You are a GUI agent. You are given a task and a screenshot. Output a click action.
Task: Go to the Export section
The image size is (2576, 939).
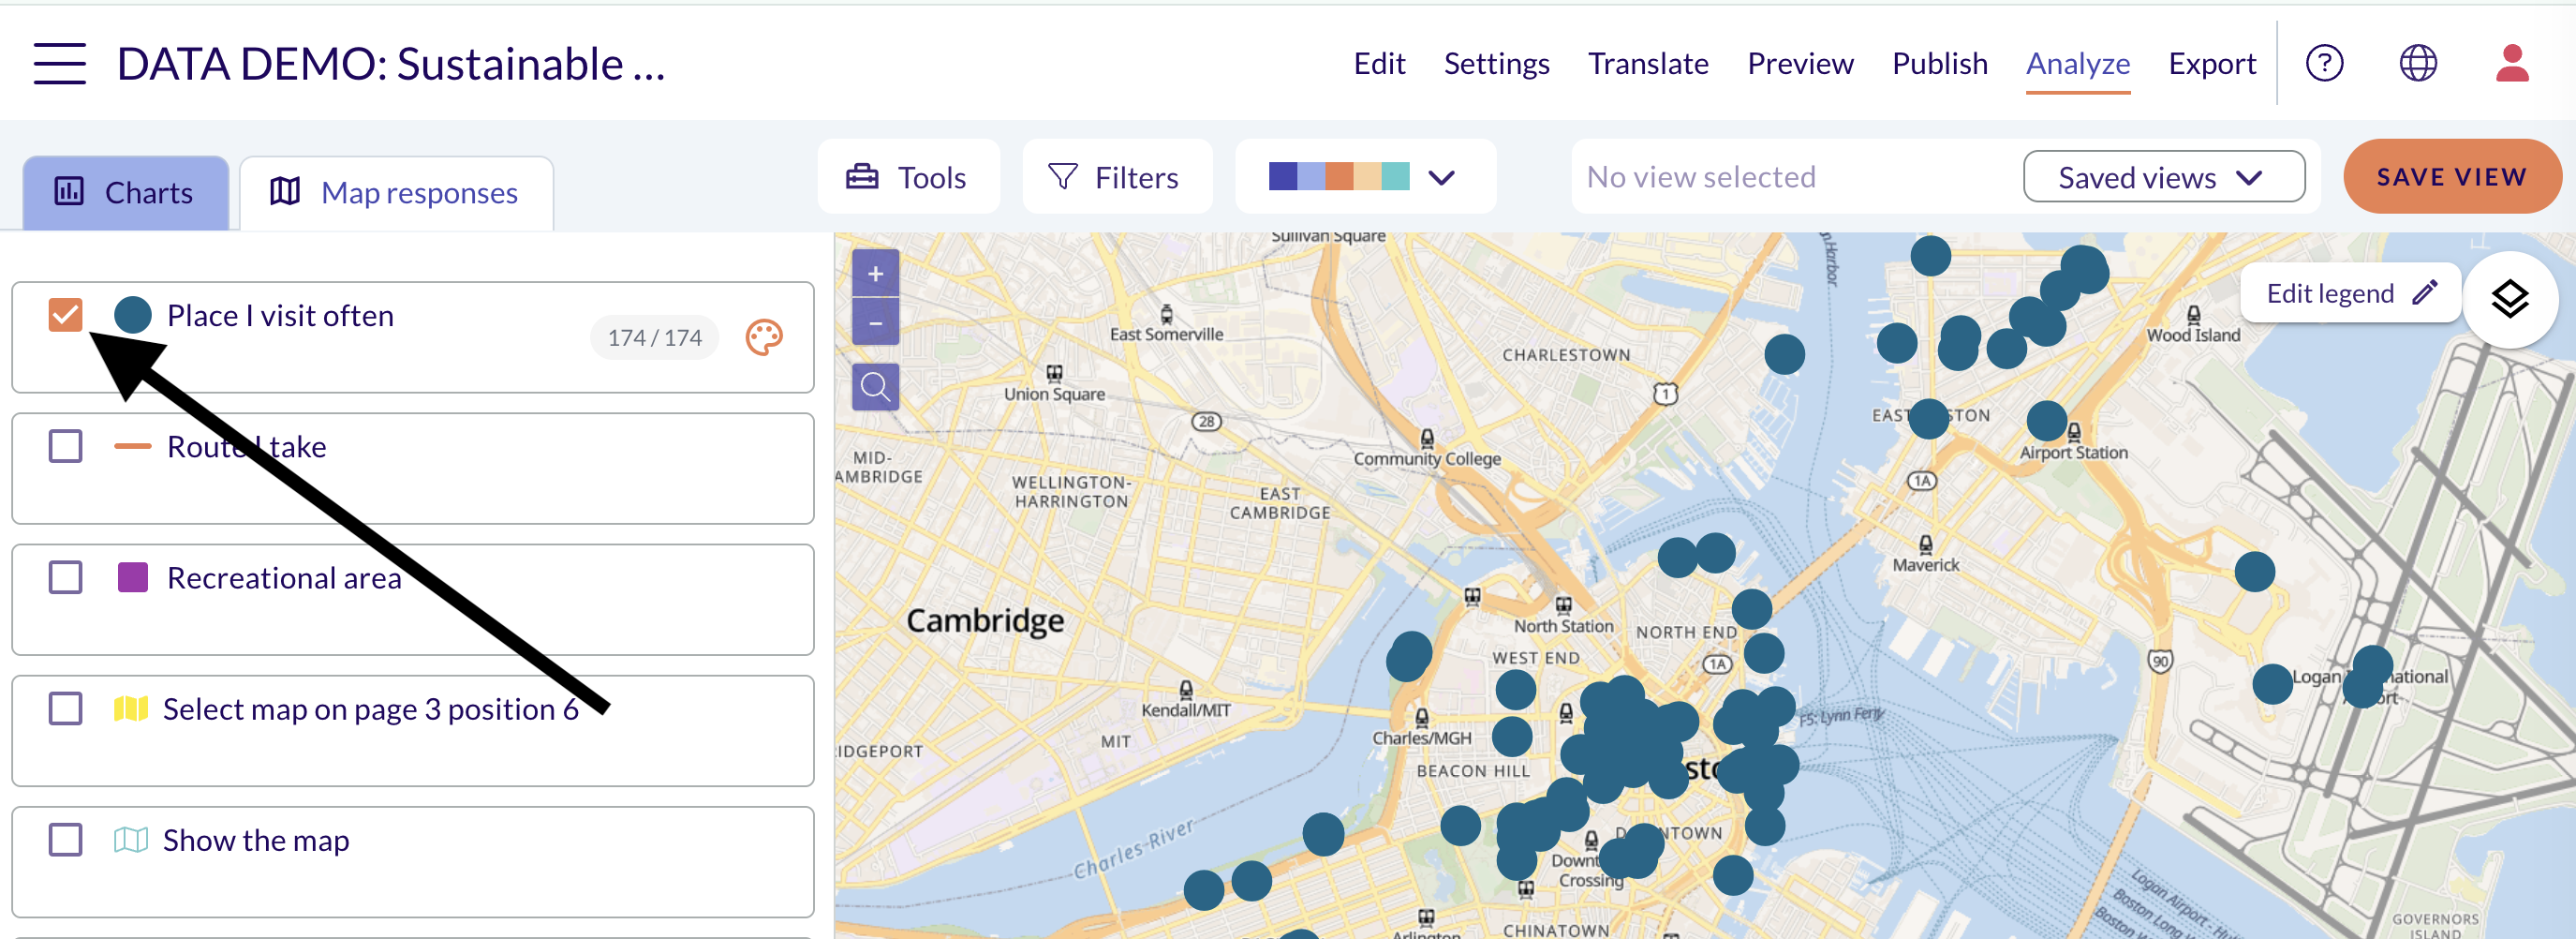(2212, 64)
